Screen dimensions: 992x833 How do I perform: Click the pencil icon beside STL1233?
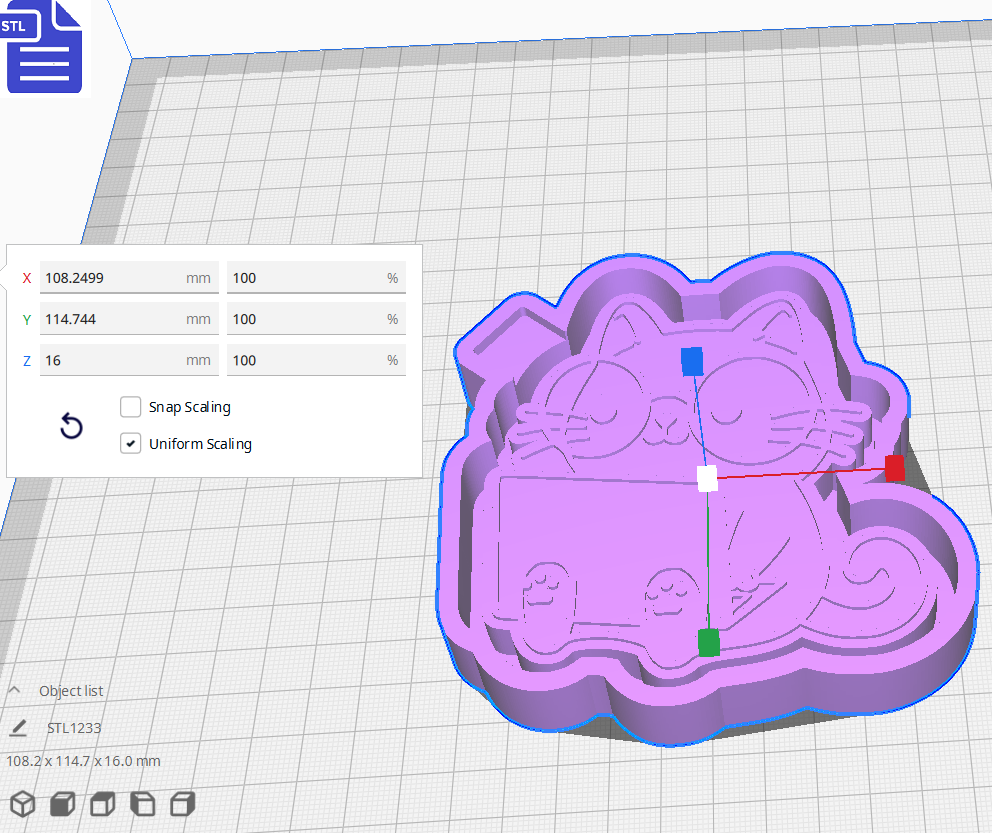click(17, 728)
